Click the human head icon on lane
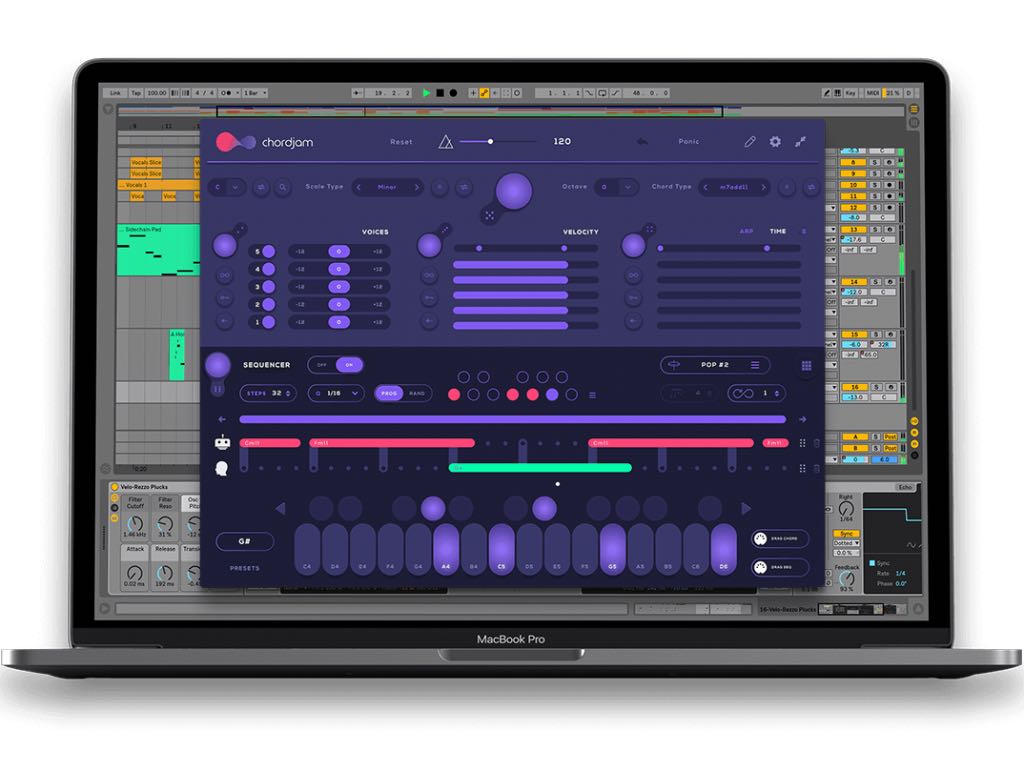 [x=222, y=467]
